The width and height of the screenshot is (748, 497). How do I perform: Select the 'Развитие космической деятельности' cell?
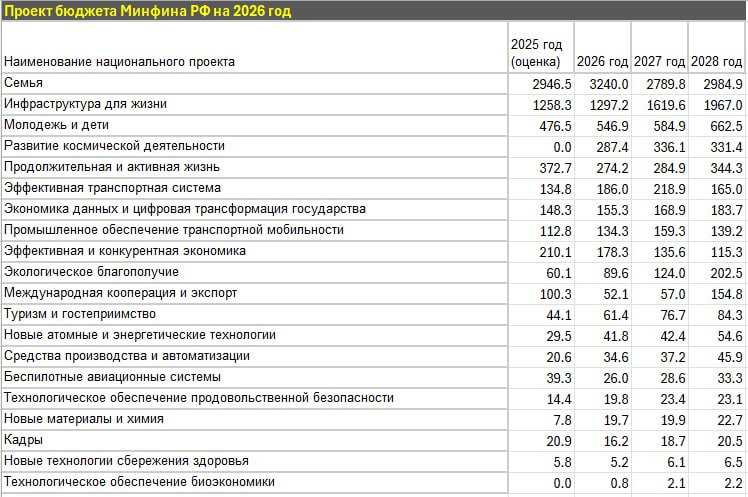click(x=114, y=146)
